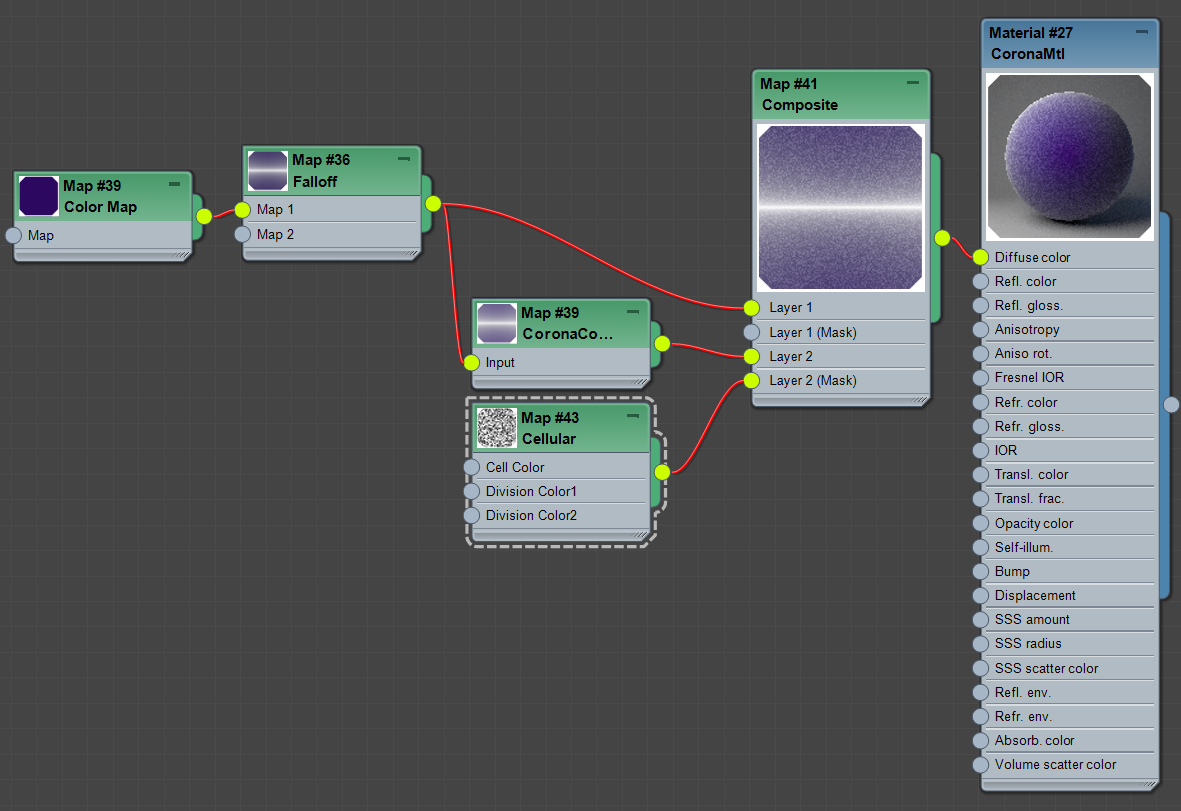Select the Diffuse color input socket
The image size is (1181, 811).
point(980,257)
